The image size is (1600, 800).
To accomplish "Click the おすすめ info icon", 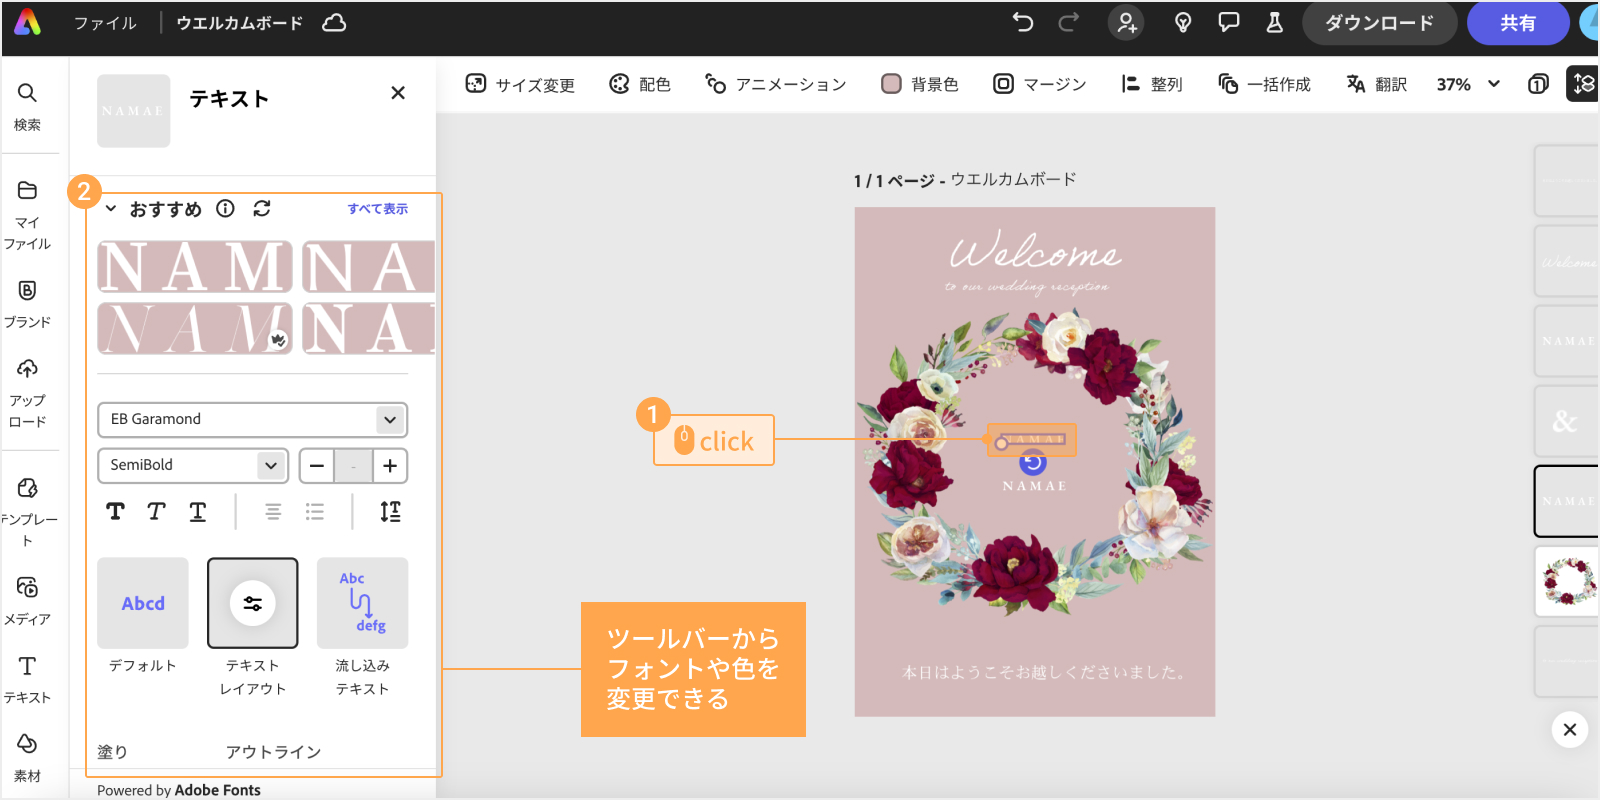I will [x=226, y=208].
